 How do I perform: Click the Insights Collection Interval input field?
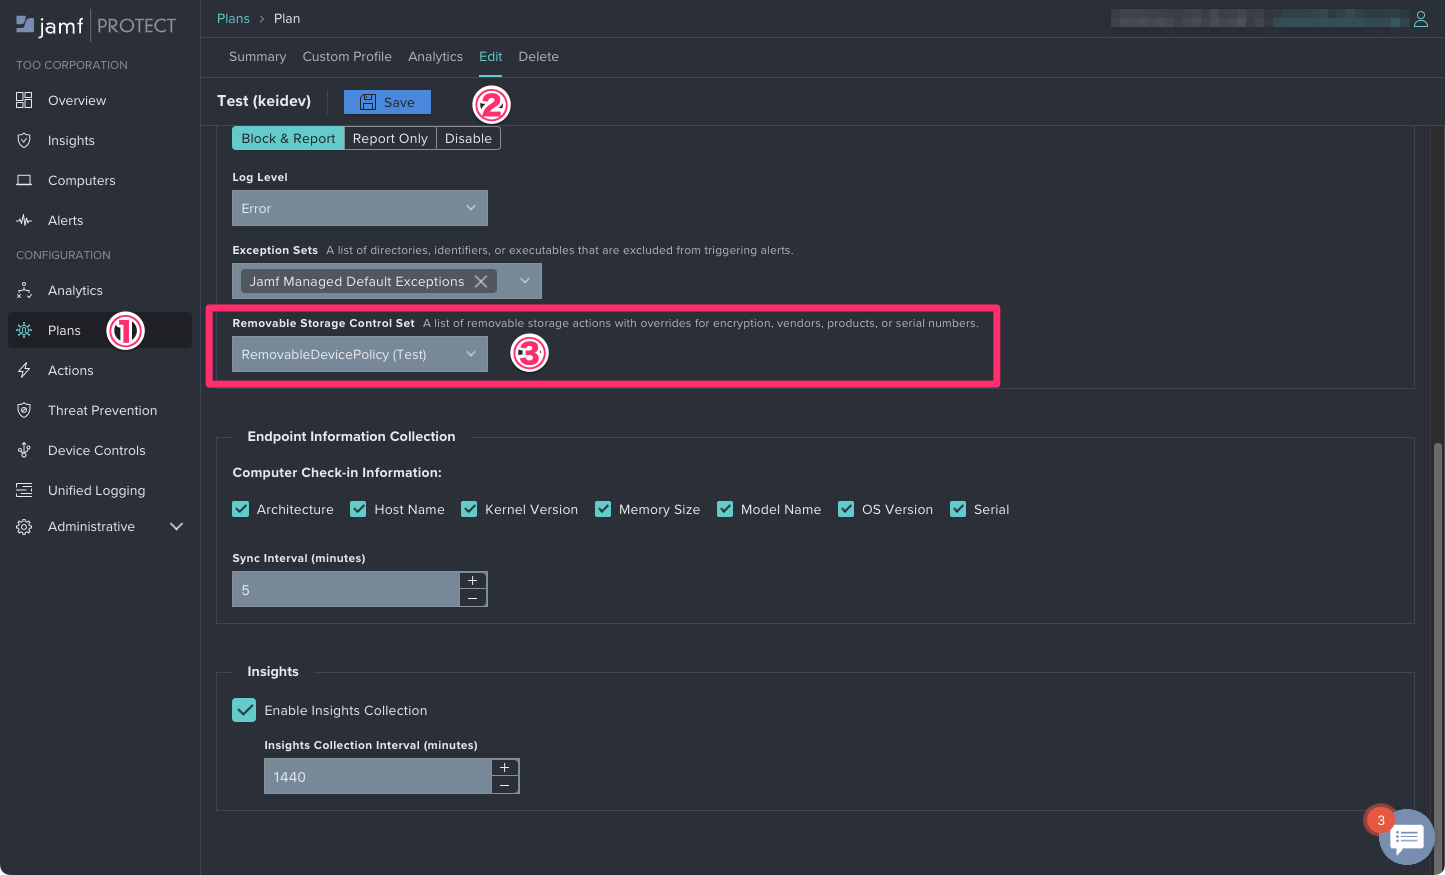pos(378,776)
